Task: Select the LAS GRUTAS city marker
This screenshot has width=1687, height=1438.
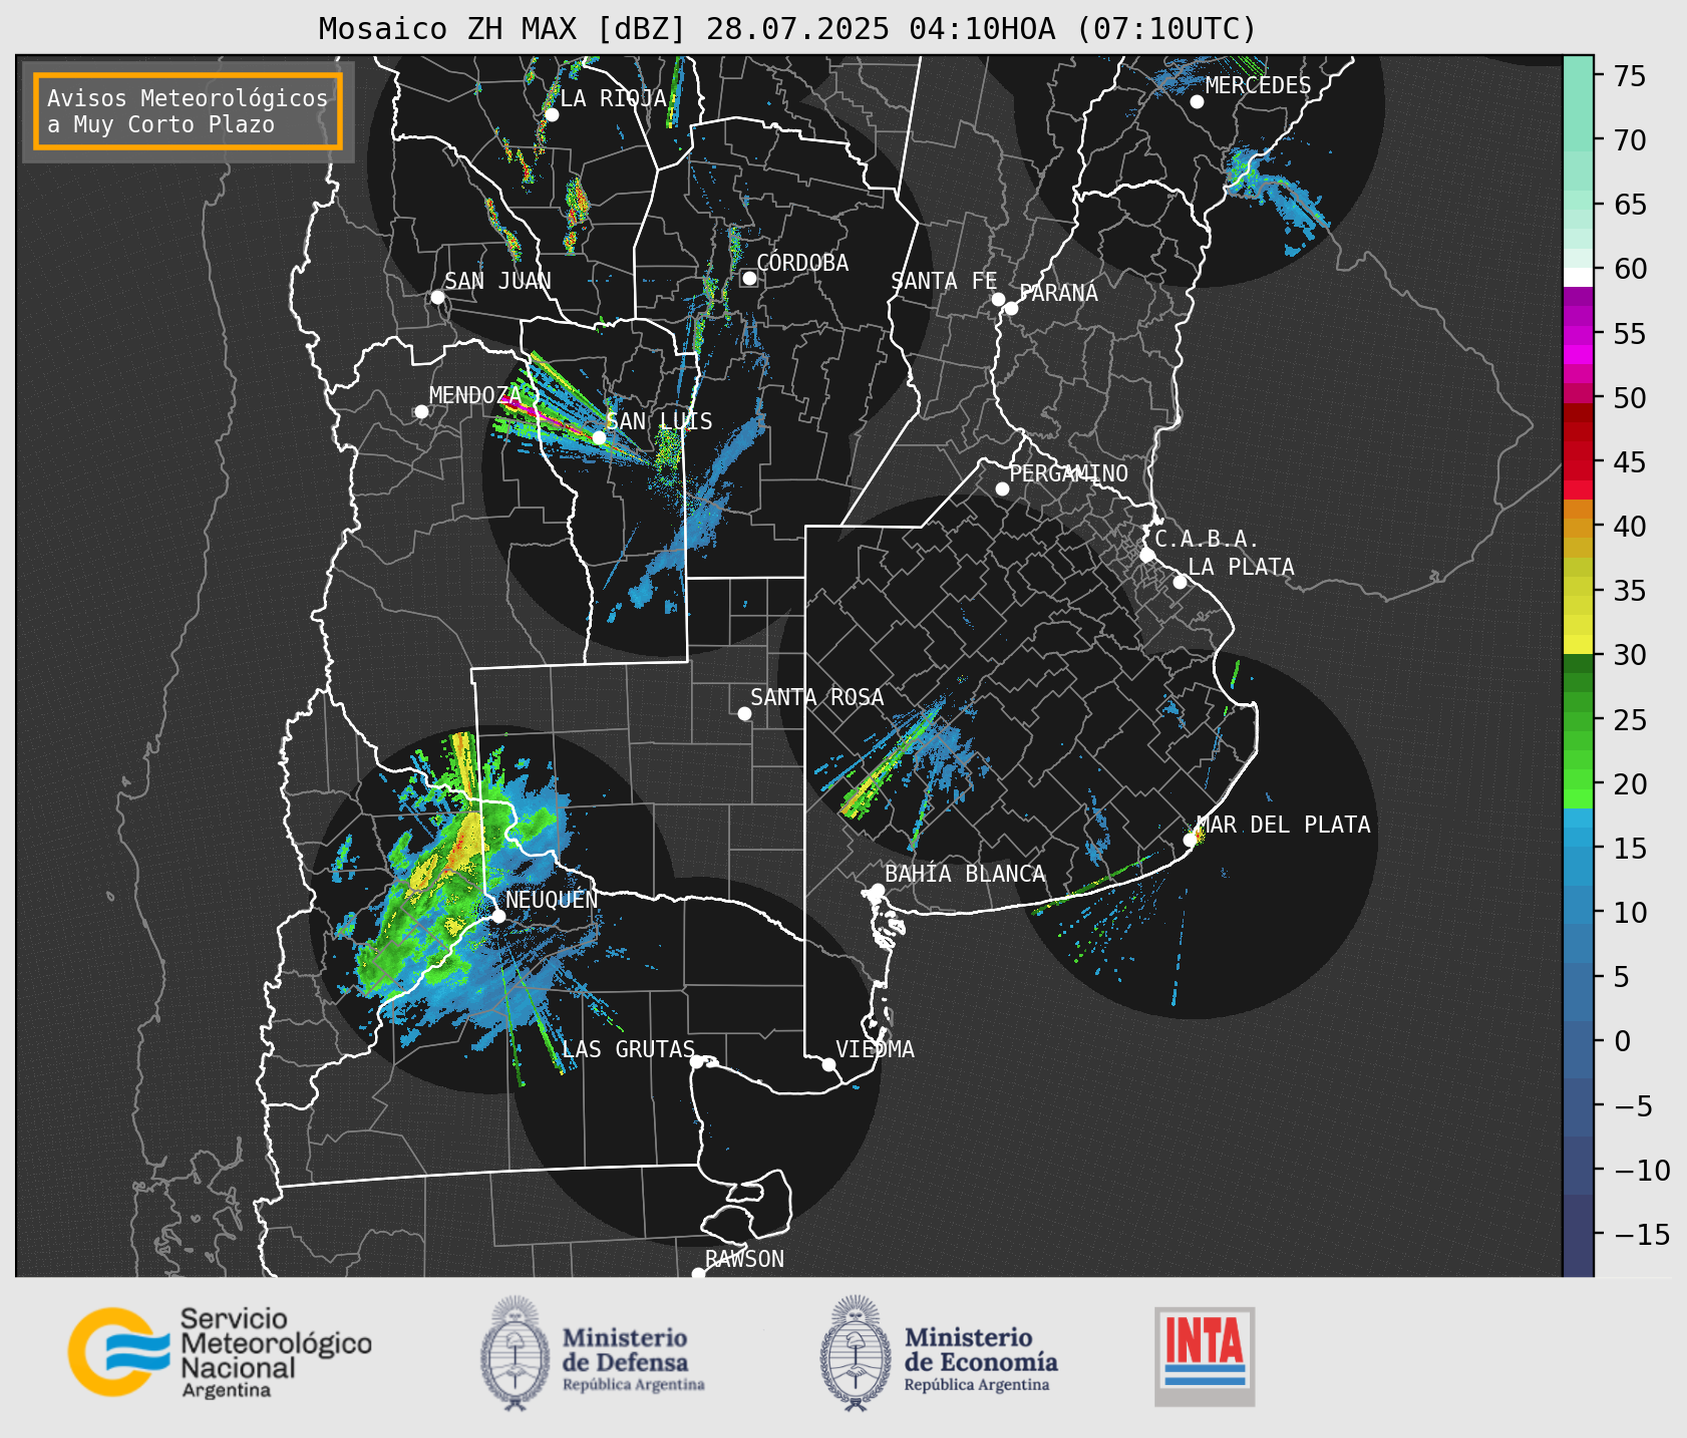Action: [x=697, y=1062]
